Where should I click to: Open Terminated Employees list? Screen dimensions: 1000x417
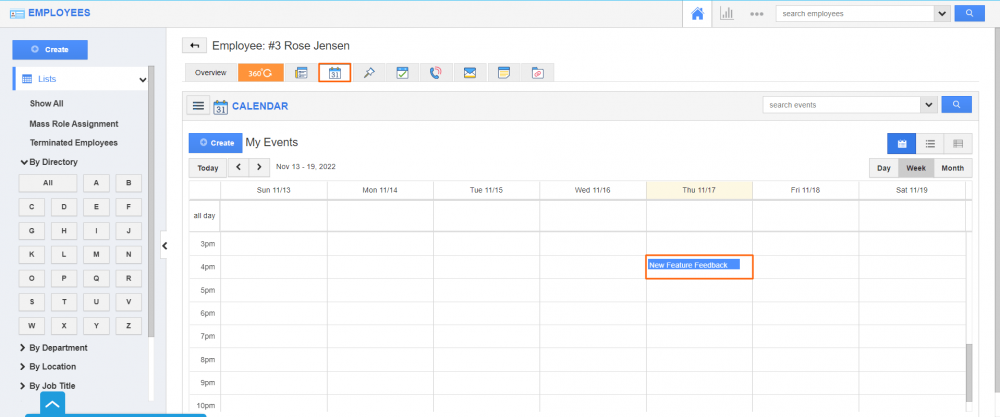(x=73, y=143)
